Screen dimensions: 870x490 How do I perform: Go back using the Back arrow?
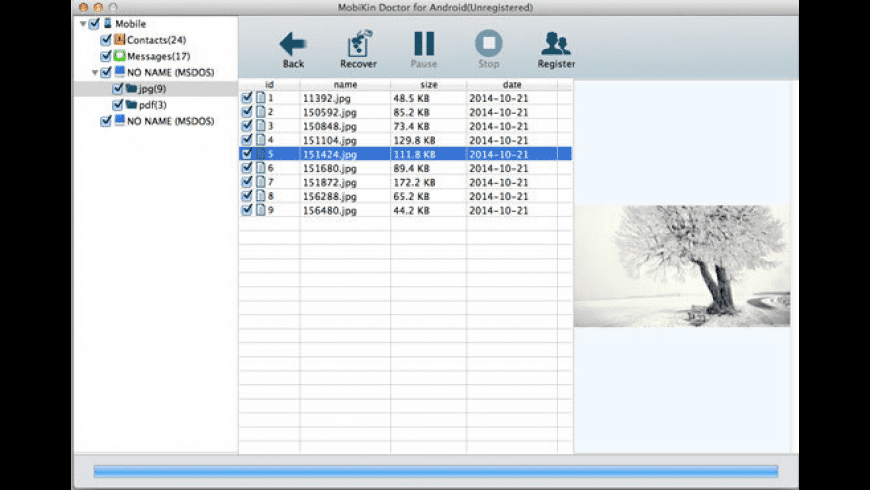tap(292, 49)
